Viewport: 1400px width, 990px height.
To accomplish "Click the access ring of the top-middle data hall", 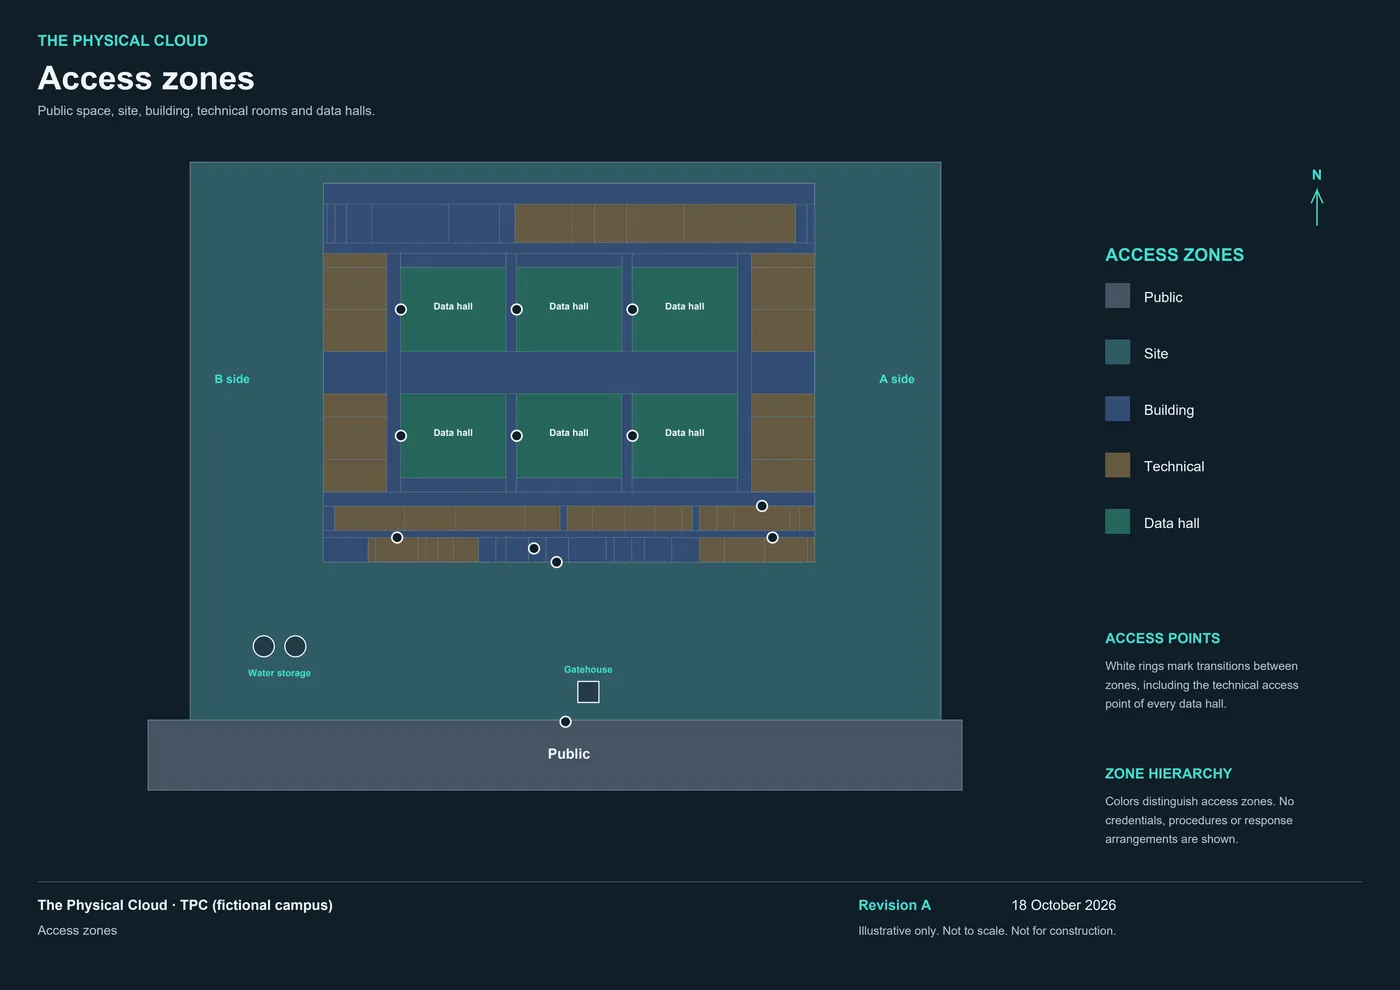I will pyautogui.click(x=517, y=310).
